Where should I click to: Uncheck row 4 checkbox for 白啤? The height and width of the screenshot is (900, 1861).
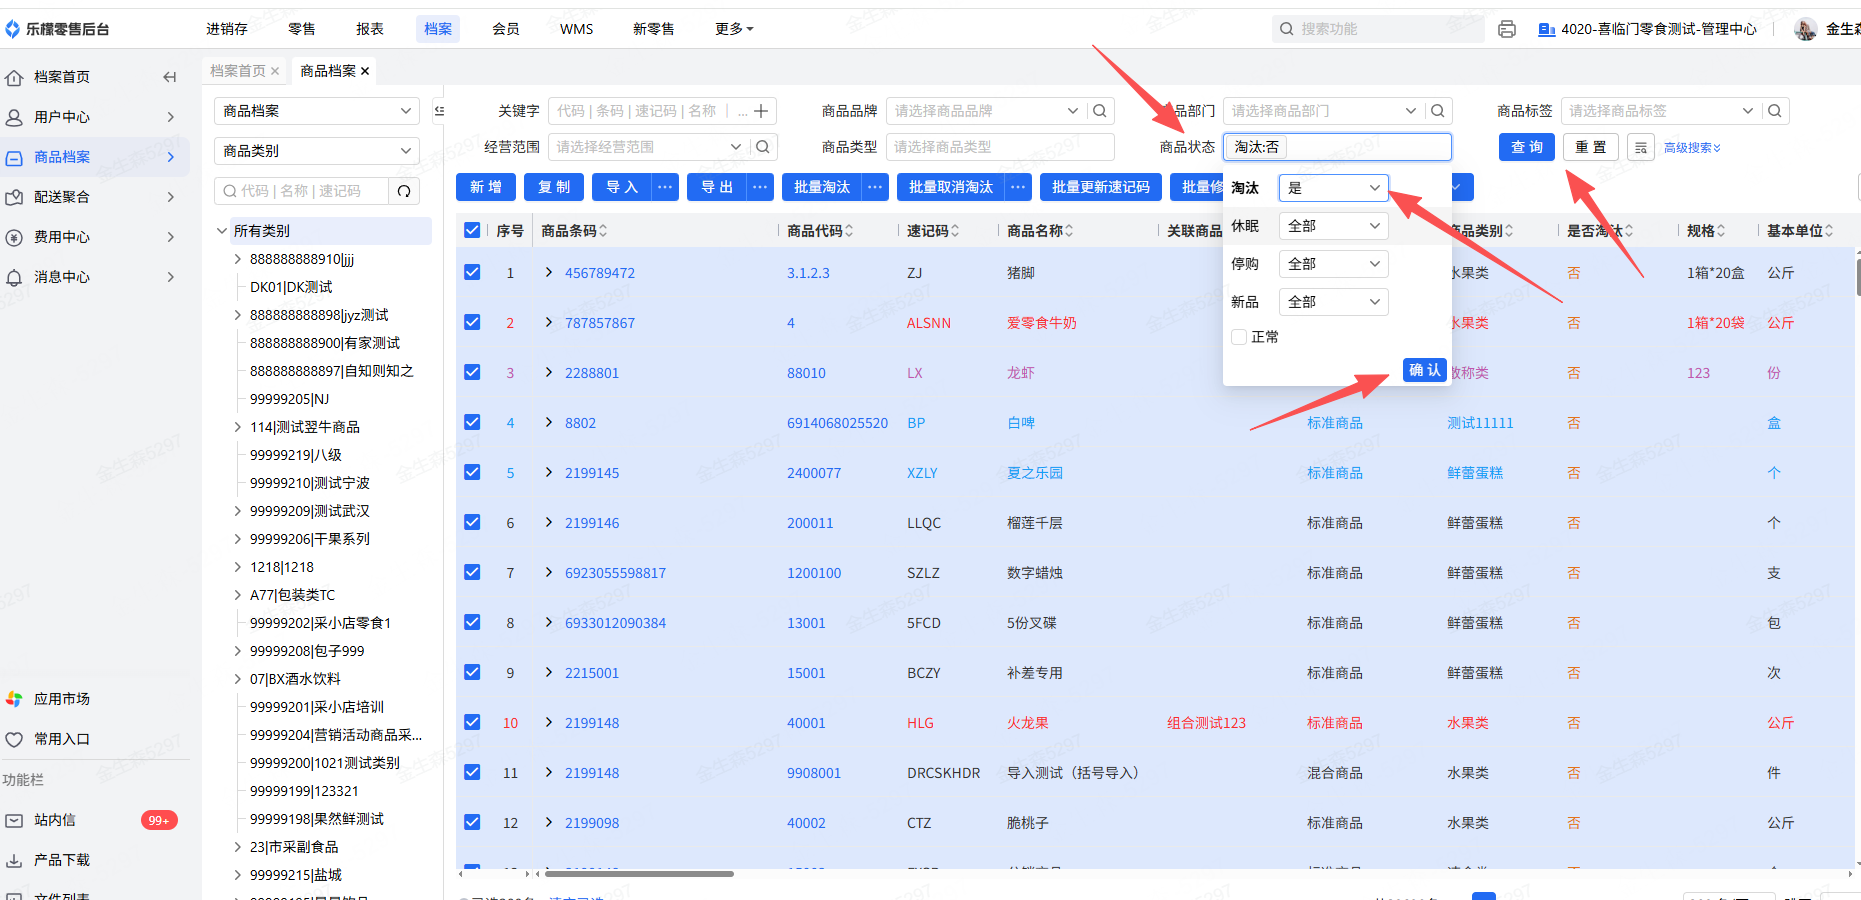472,422
